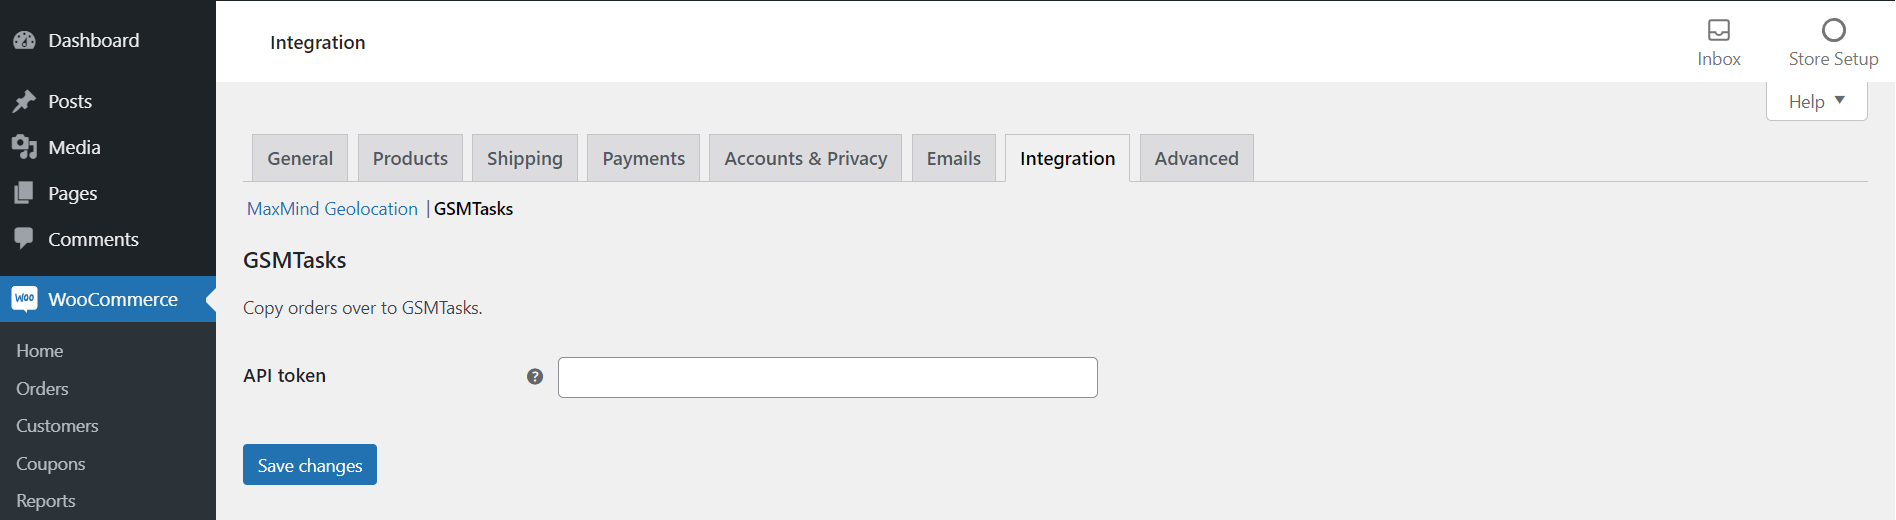Expand the Help dropdown

[1816, 101]
